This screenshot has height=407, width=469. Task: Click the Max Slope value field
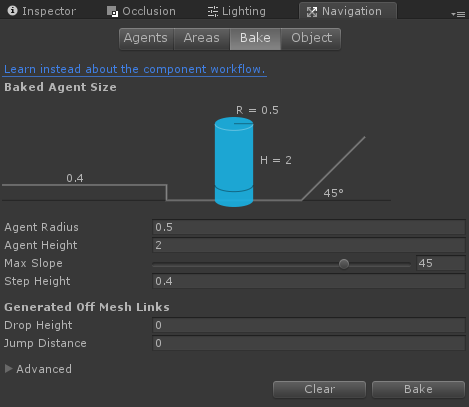pyautogui.click(x=441, y=263)
